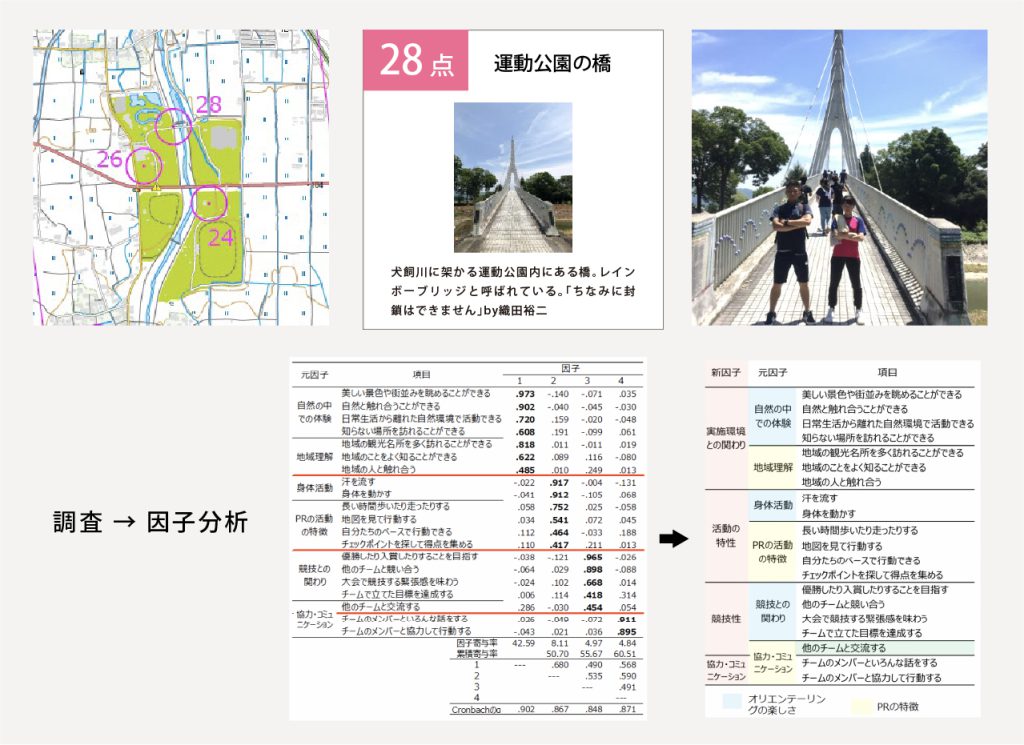Click '活動の特性' in the 新因子 column
The height and width of the screenshot is (745, 1024).
(x=726, y=535)
